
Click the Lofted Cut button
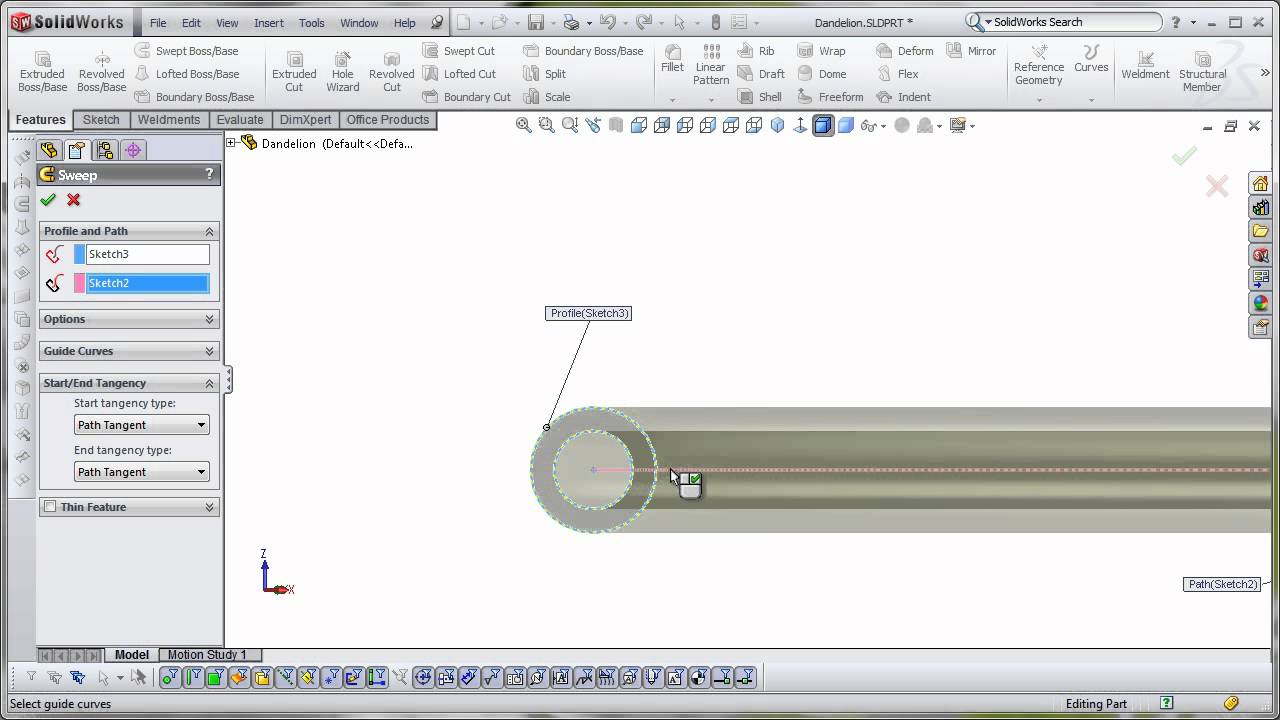pos(459,74)
